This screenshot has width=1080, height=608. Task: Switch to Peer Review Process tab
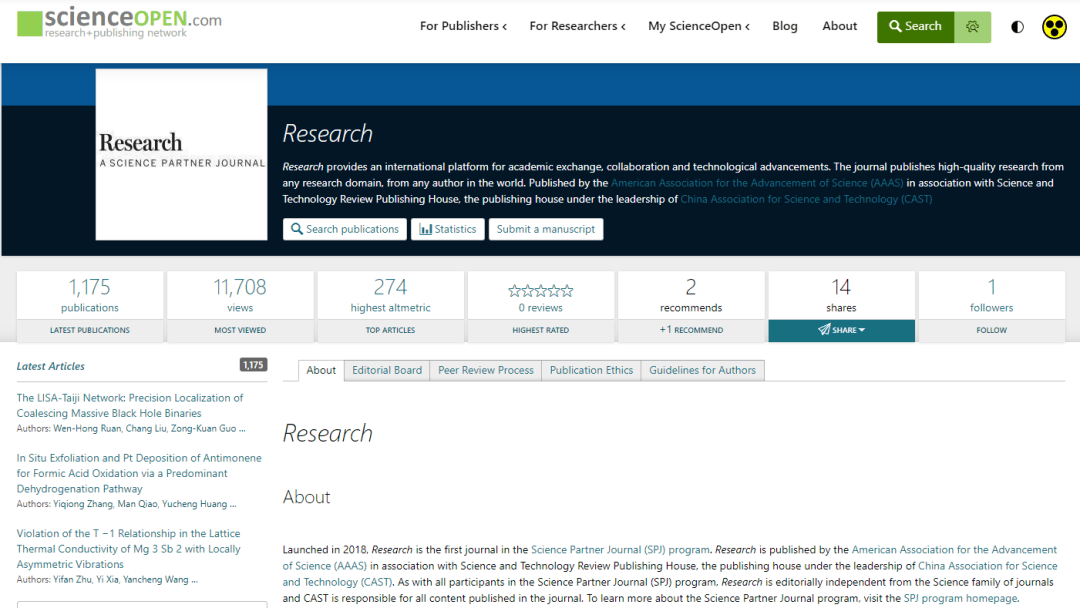486,370
